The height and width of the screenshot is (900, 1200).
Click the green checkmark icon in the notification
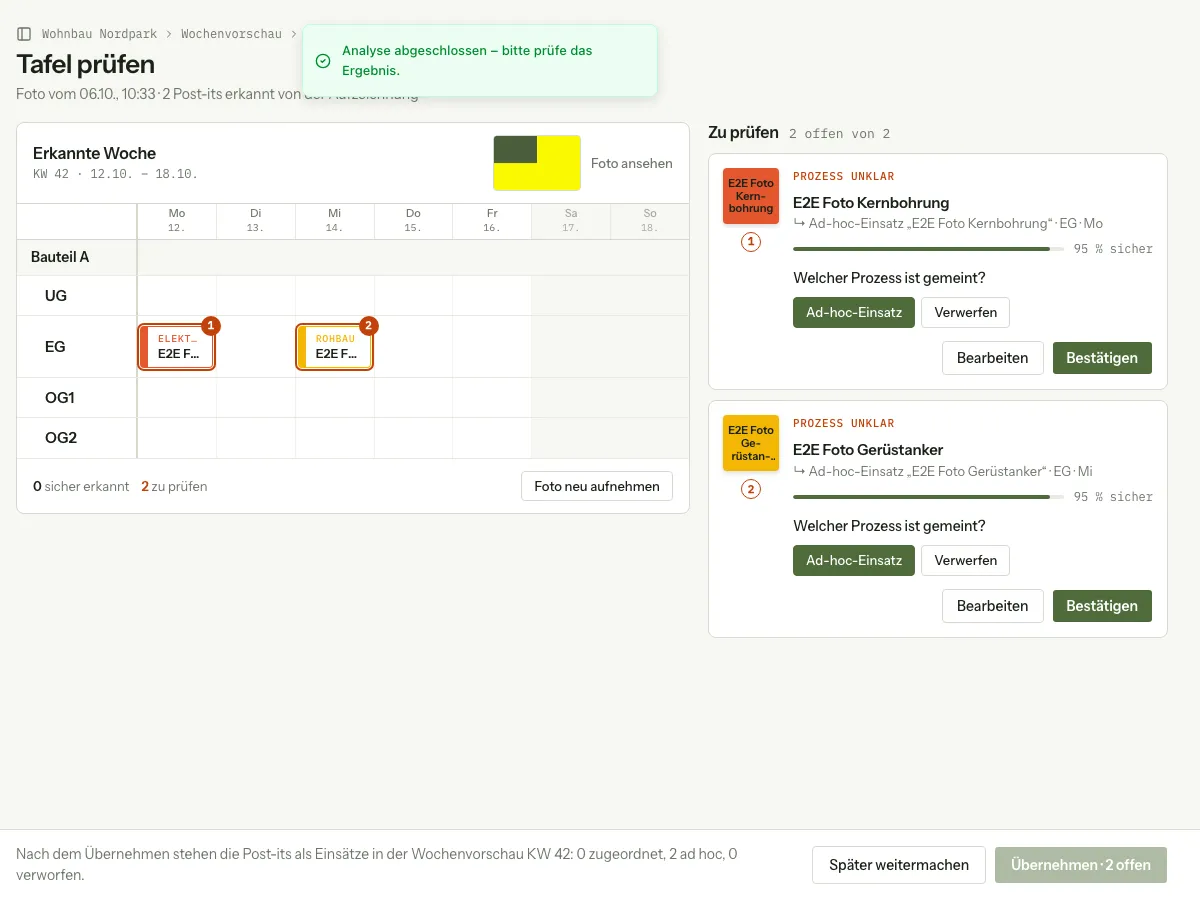coord(323,61)
